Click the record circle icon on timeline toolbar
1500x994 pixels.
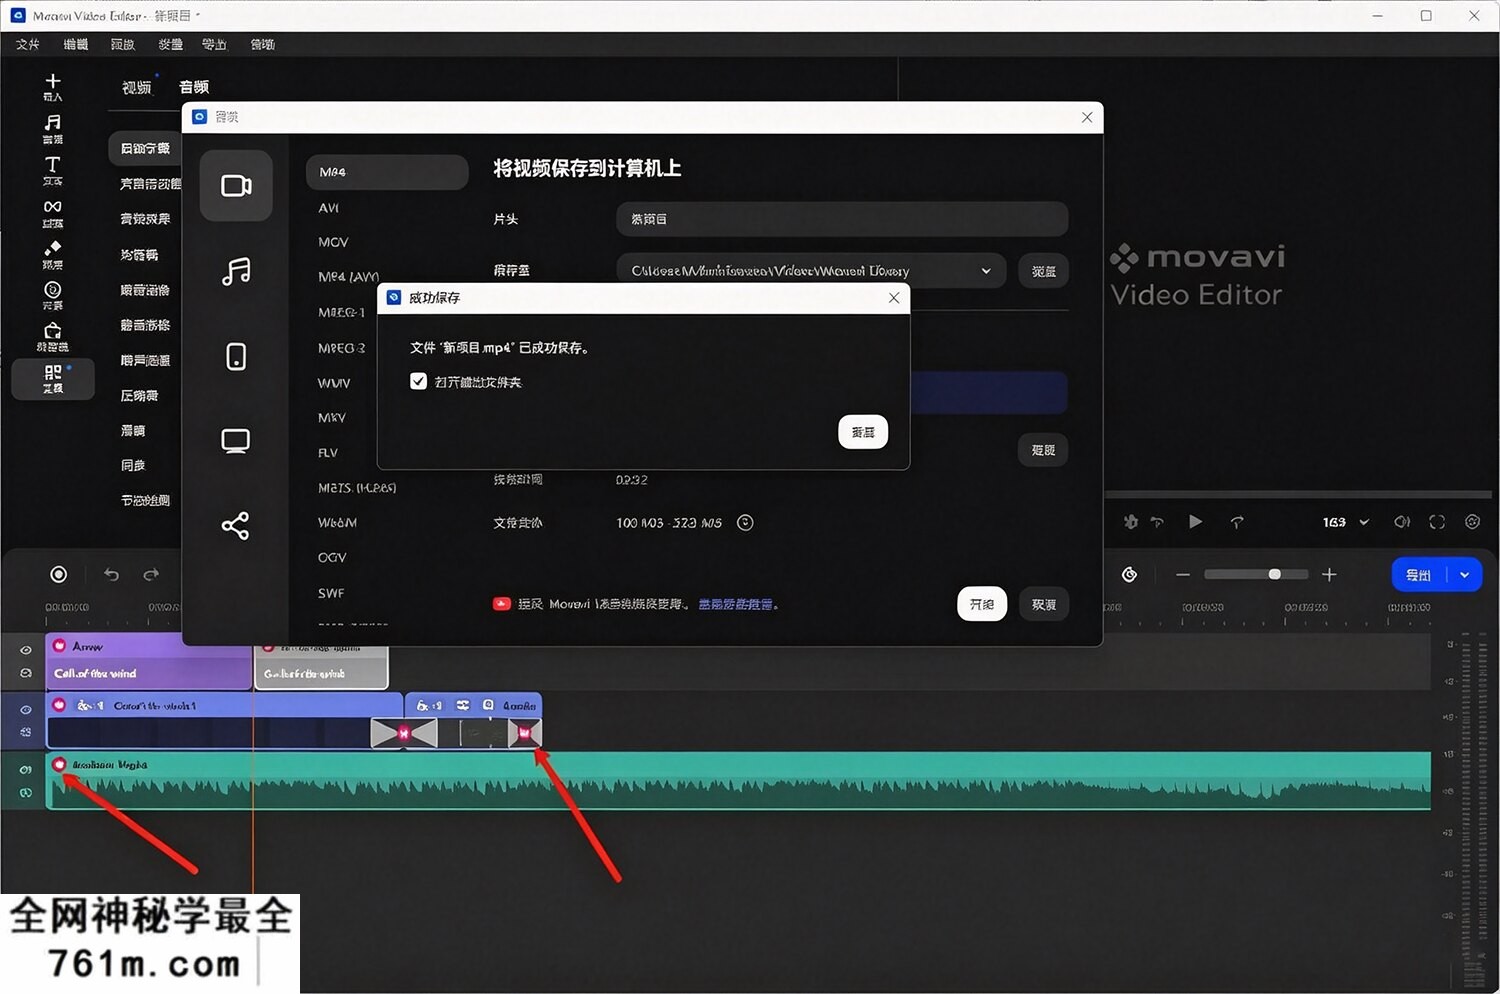(x=59, y=574)
